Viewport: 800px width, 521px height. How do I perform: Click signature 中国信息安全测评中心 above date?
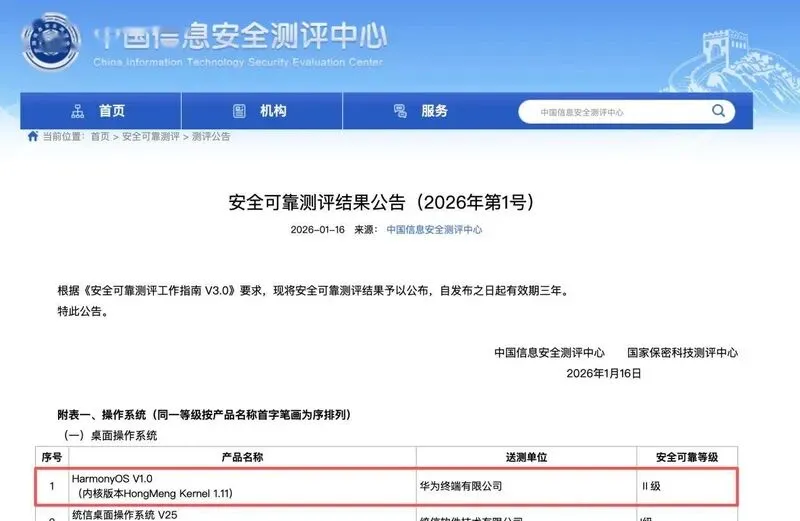point(549,353)
